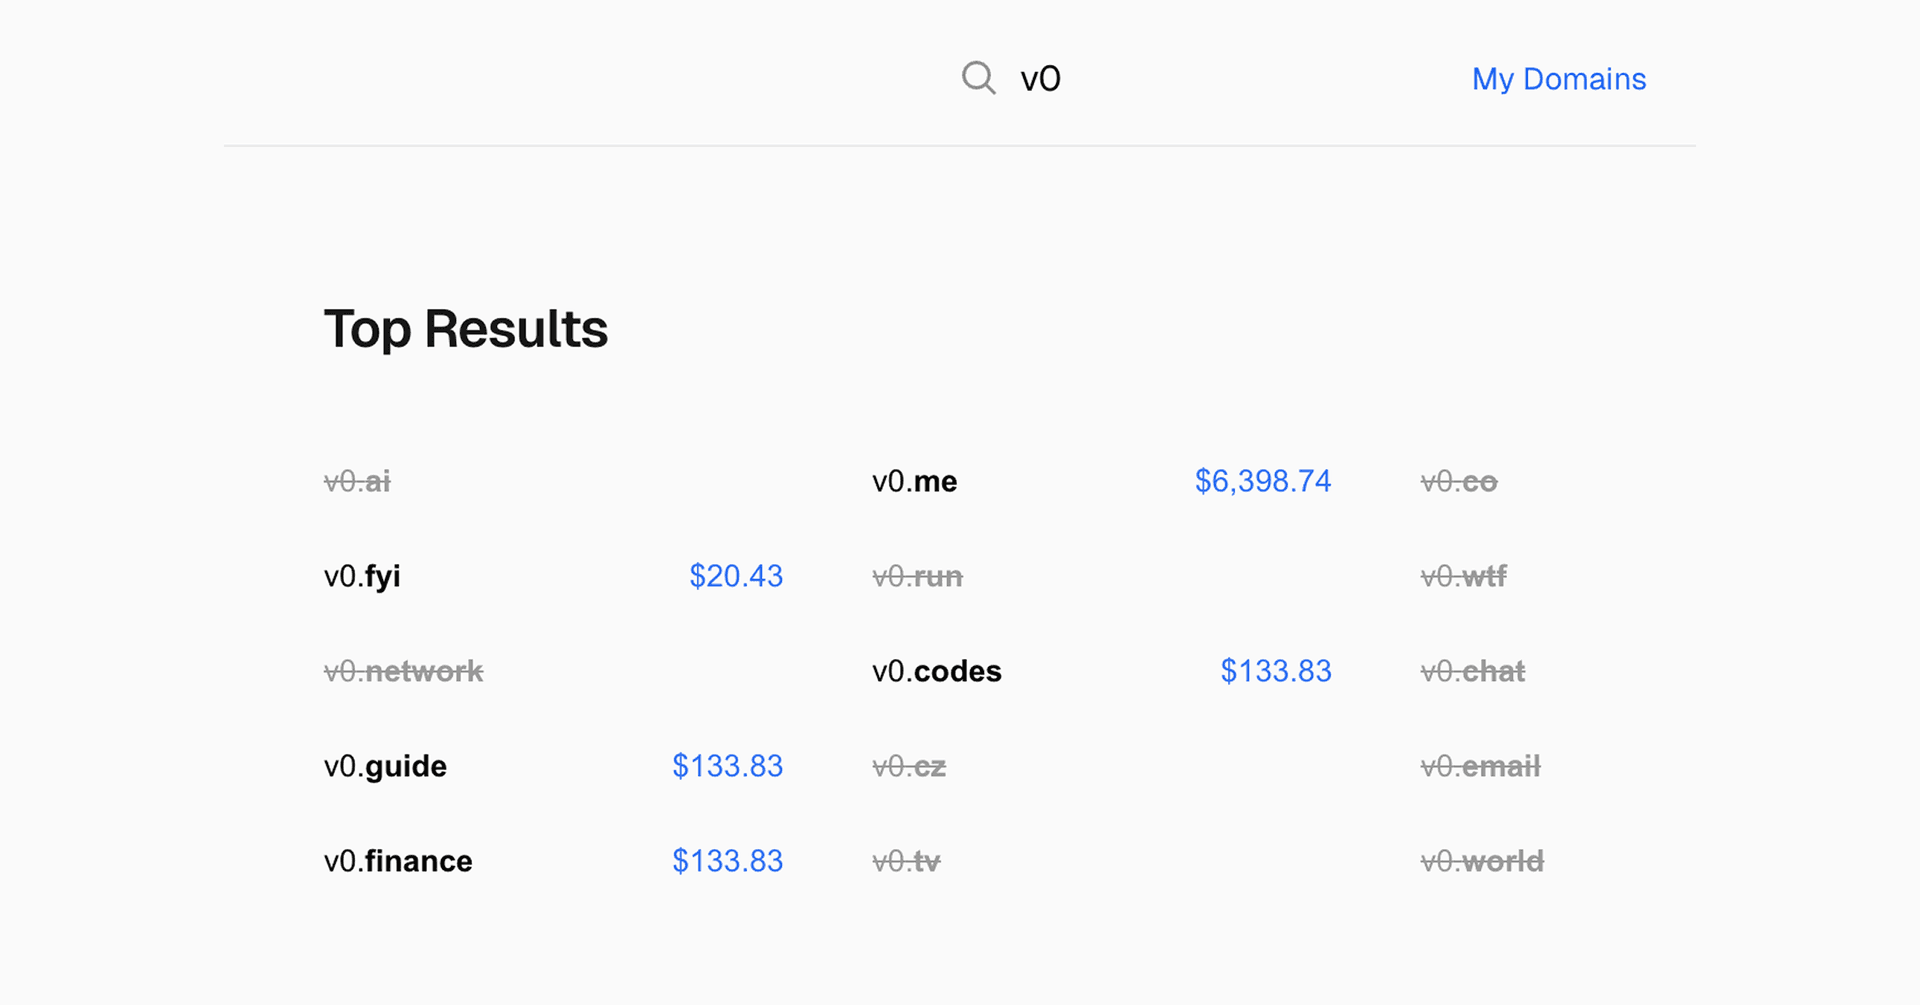Viewport: 1920px width, 1005px height.
Task: Pick the v0.finance domain
Action: [398, 861]
